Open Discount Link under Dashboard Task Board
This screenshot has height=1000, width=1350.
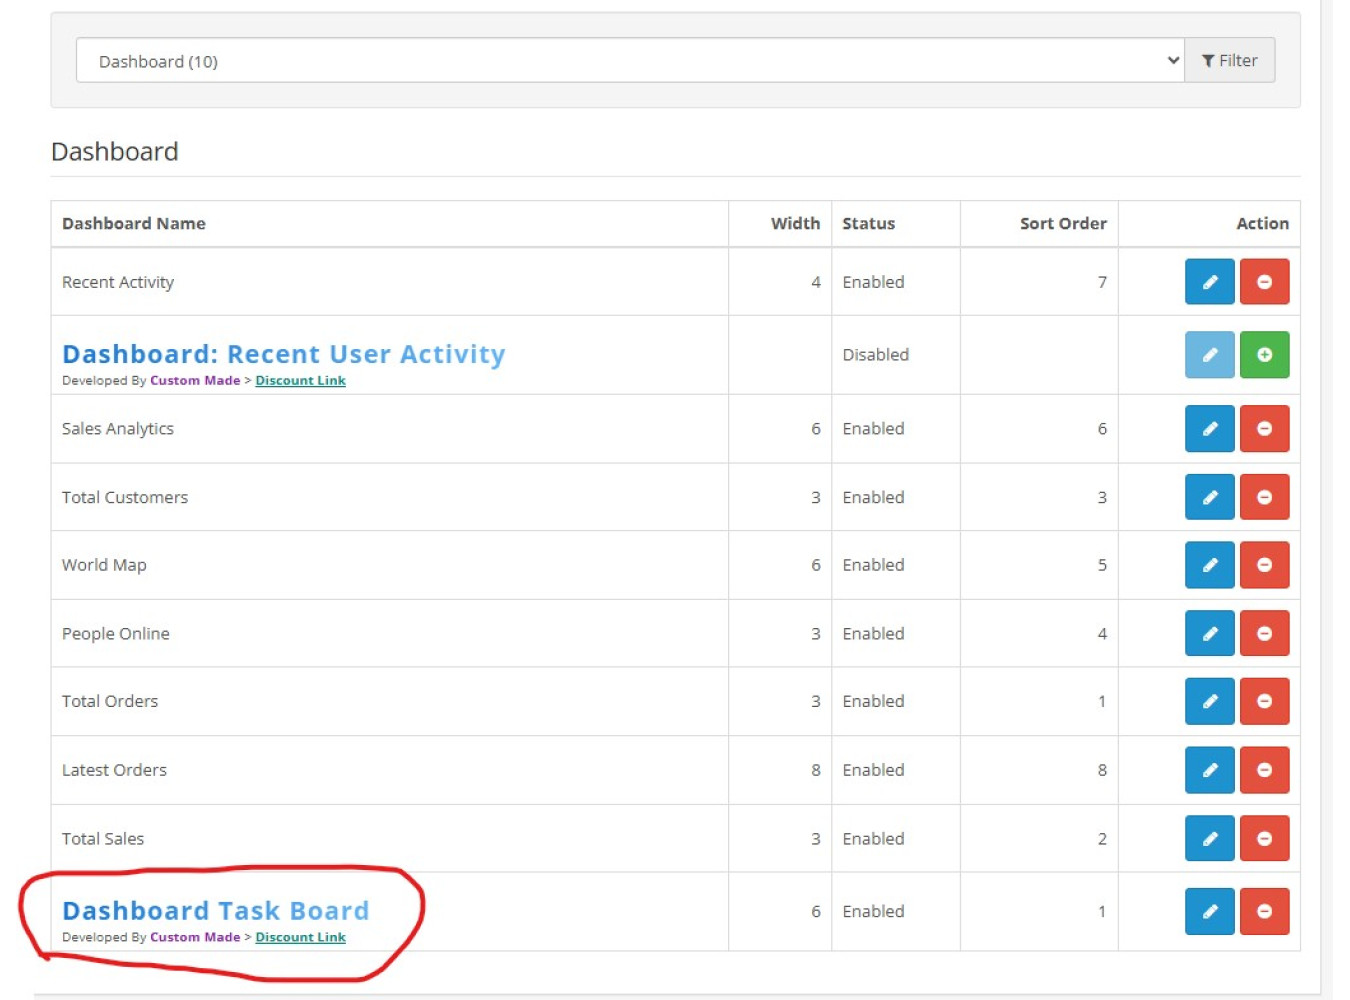[x=300, y=938]
